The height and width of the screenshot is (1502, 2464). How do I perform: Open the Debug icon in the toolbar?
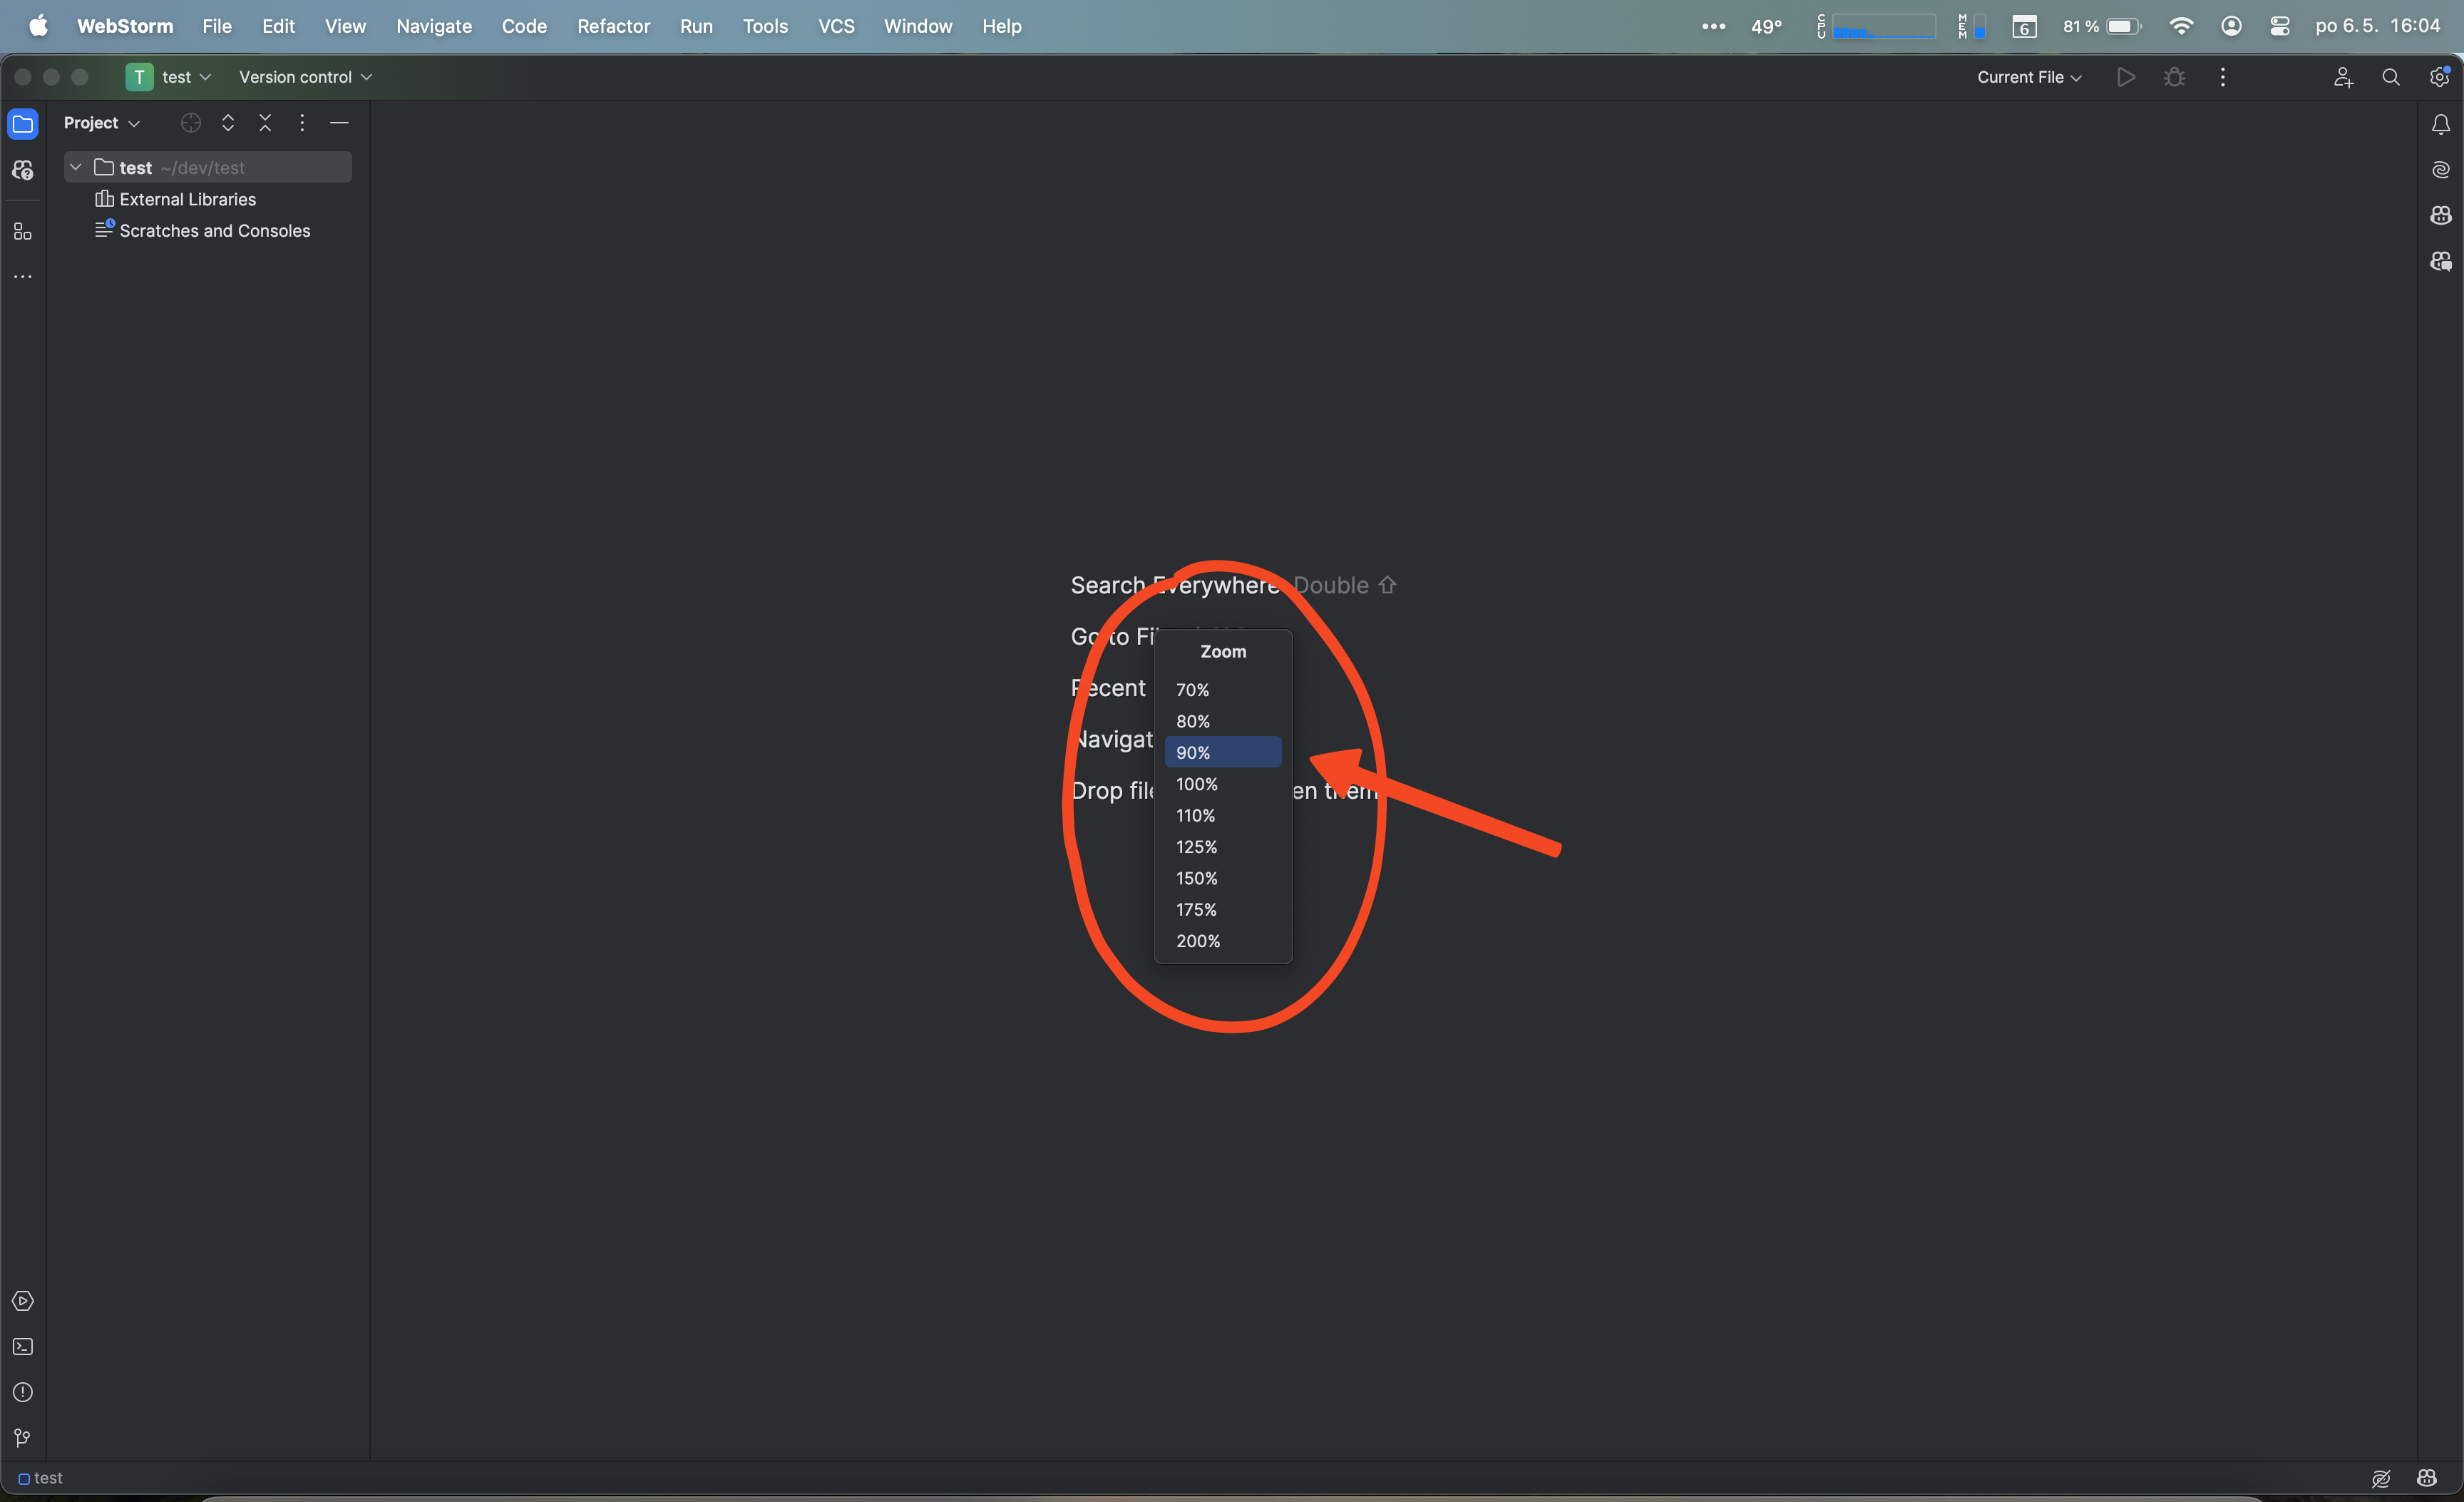click(x=2174, y=77)
